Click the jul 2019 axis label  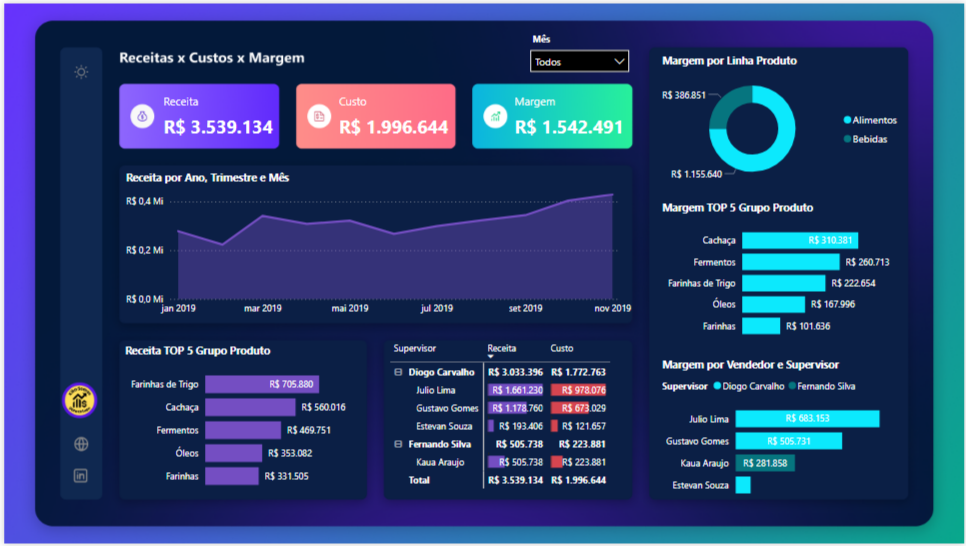(437, 308)
